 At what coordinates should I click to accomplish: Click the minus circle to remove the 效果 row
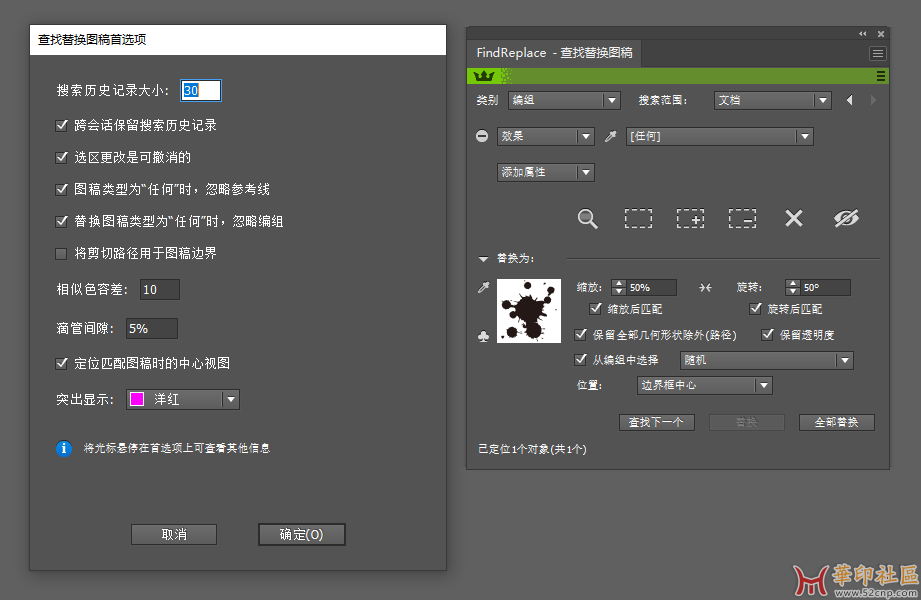pos(482,136)
